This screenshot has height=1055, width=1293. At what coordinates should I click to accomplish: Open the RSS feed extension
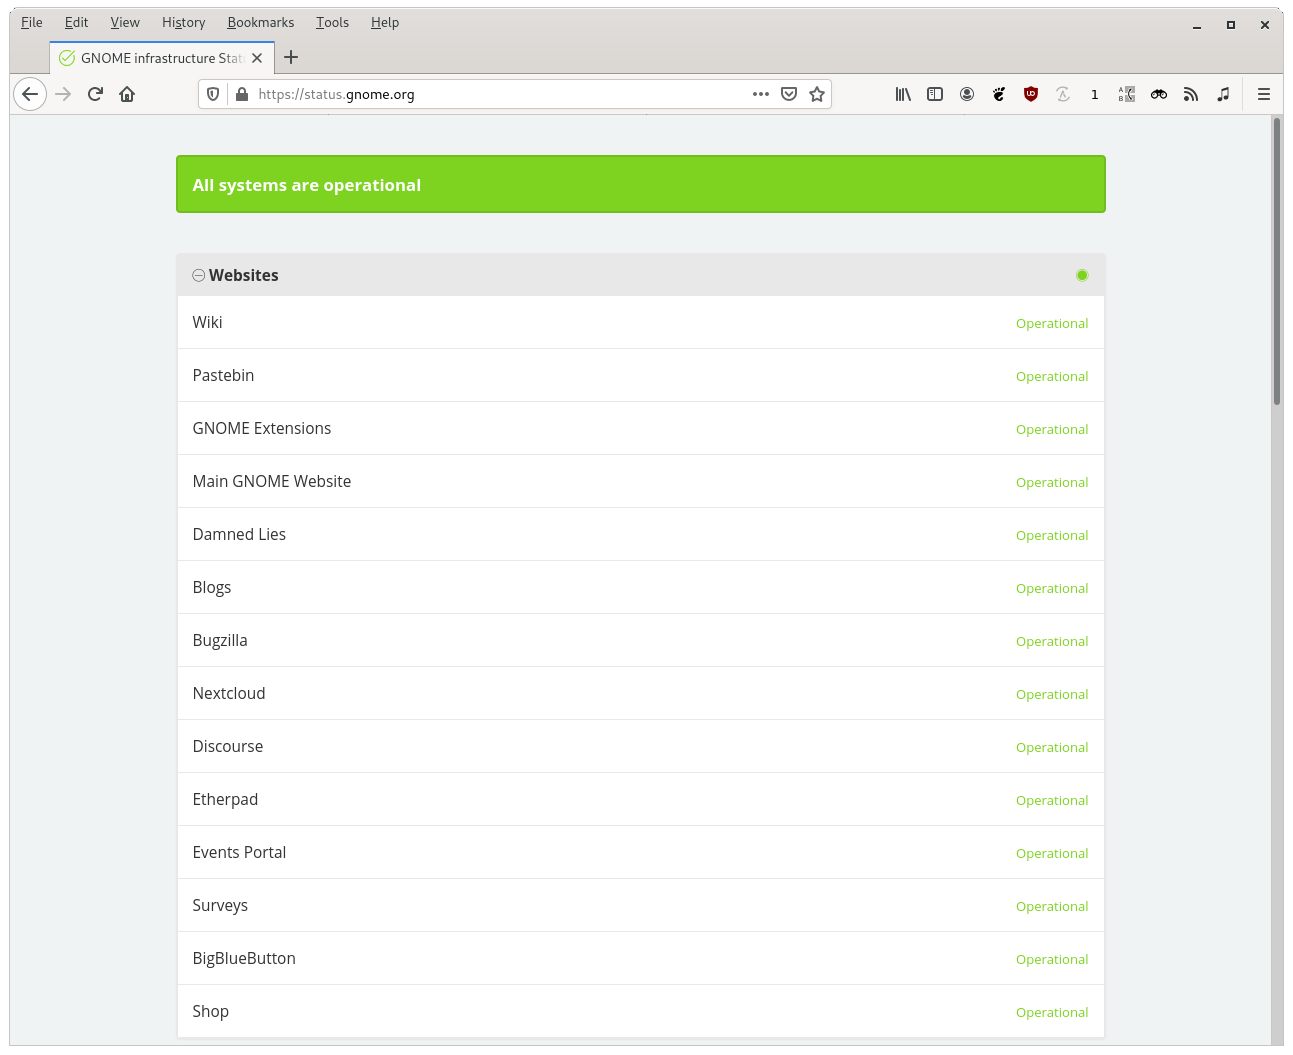1191,94
